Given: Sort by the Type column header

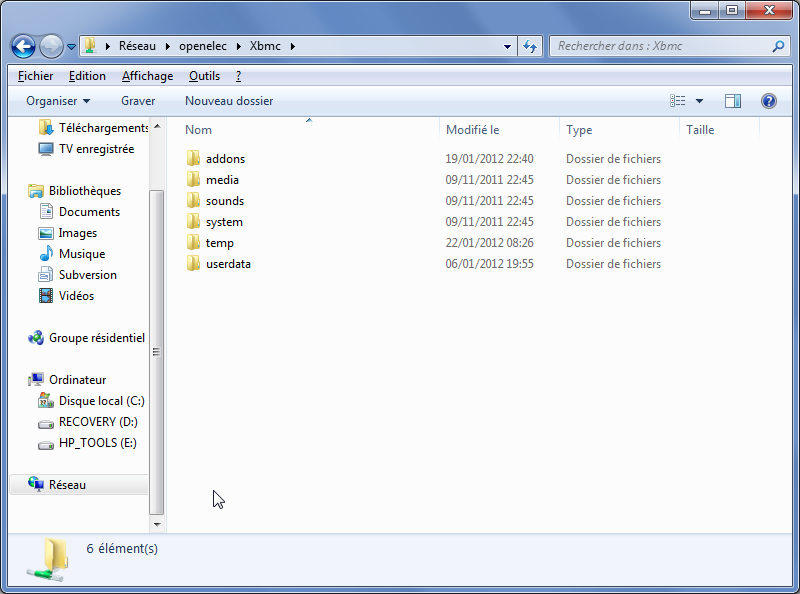Looking at the screenshot, I should [619, 130].
